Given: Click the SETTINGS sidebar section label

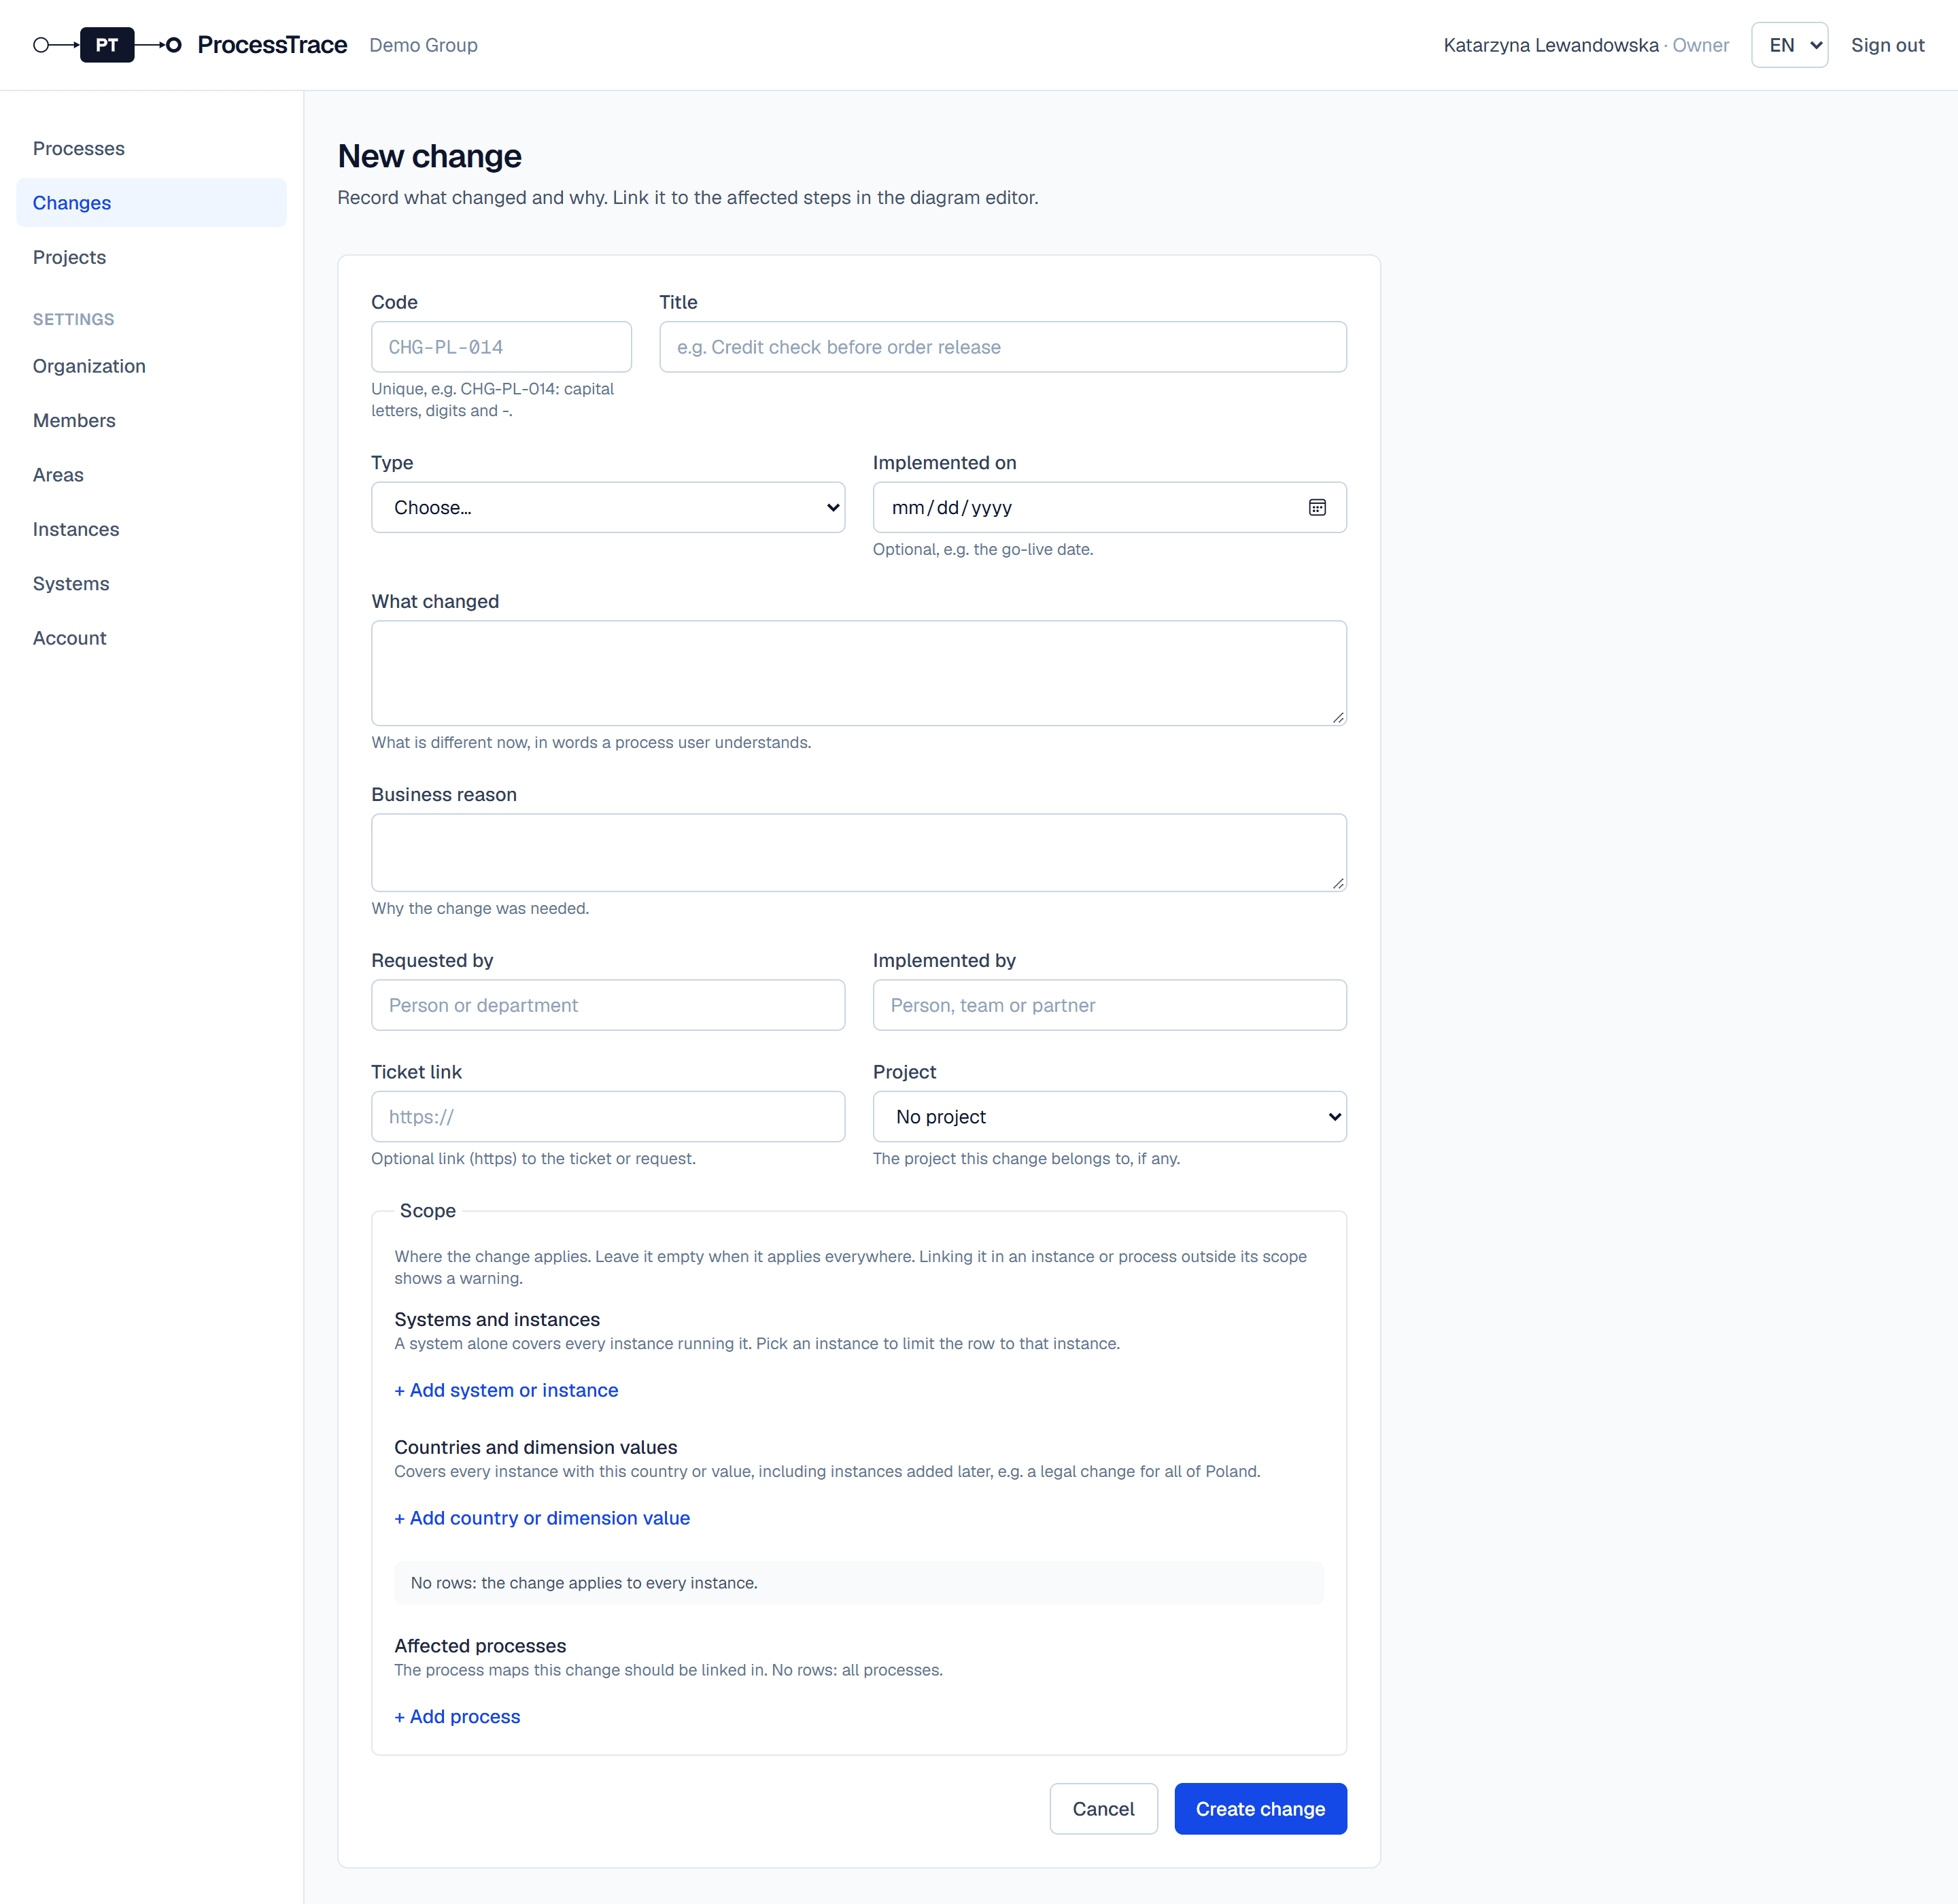Looking at the screenshot, I should (73, 319).
